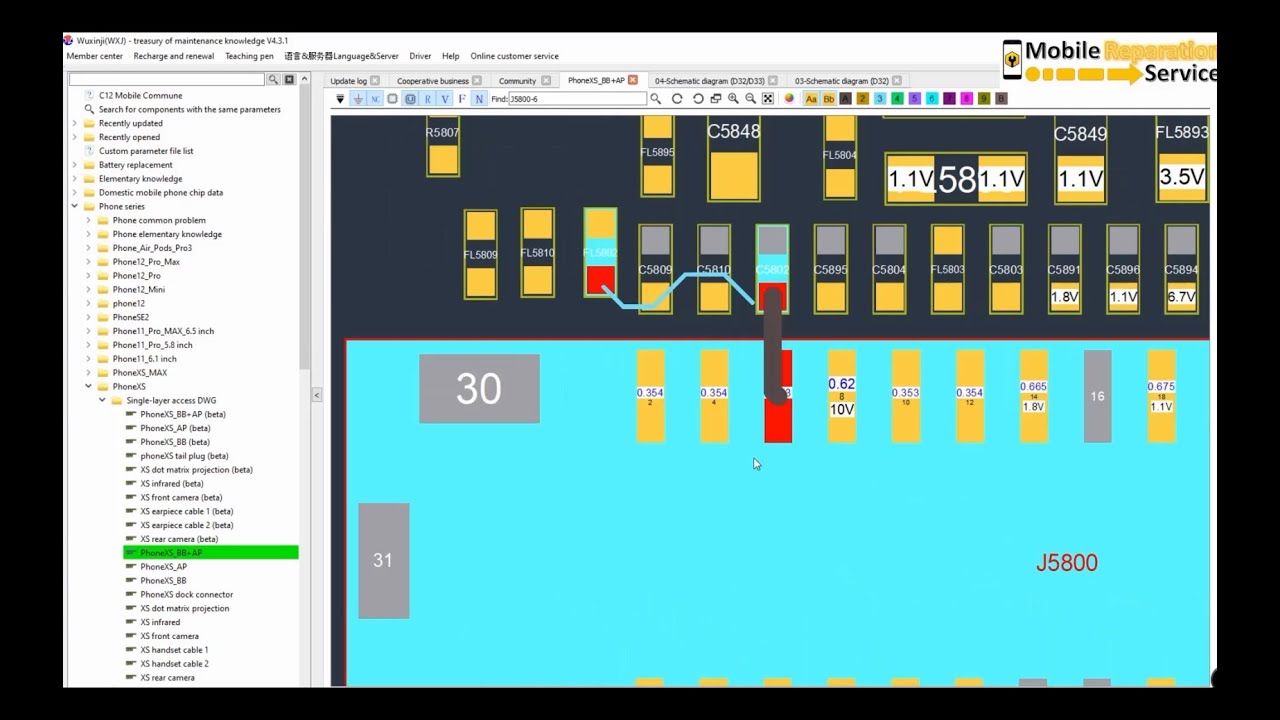Open the color wheel palette icon
This screenshot has width=1280, height=720.
pos(789,99)
